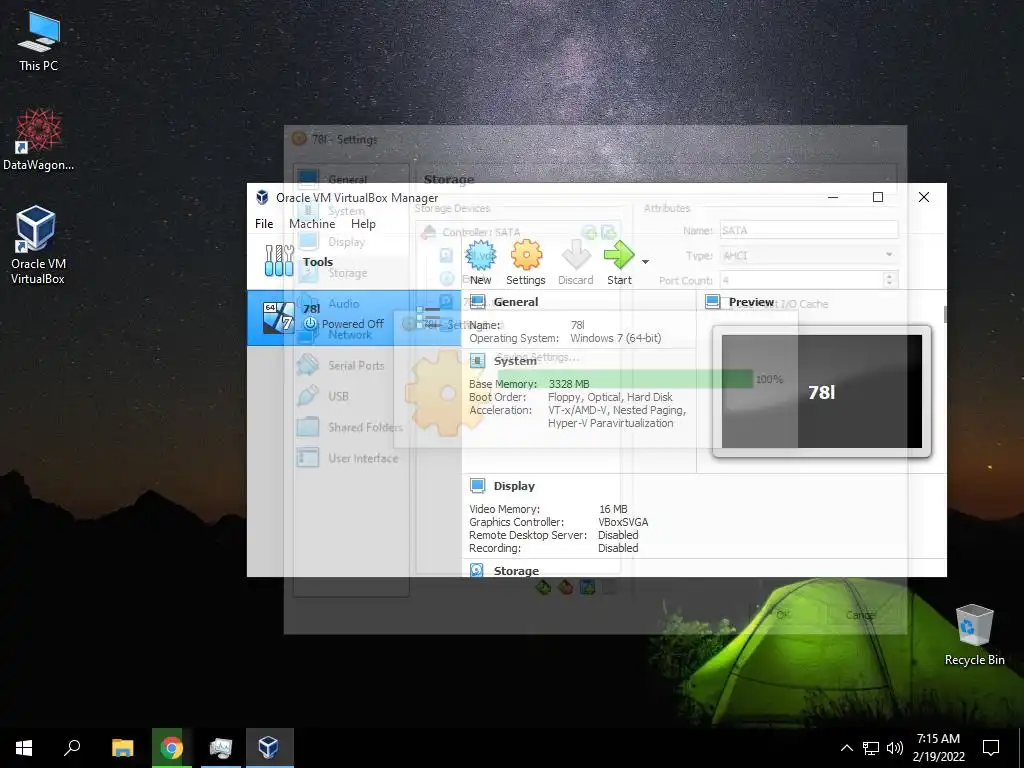Show hidden system tray icons

click(x=846, y=748)
